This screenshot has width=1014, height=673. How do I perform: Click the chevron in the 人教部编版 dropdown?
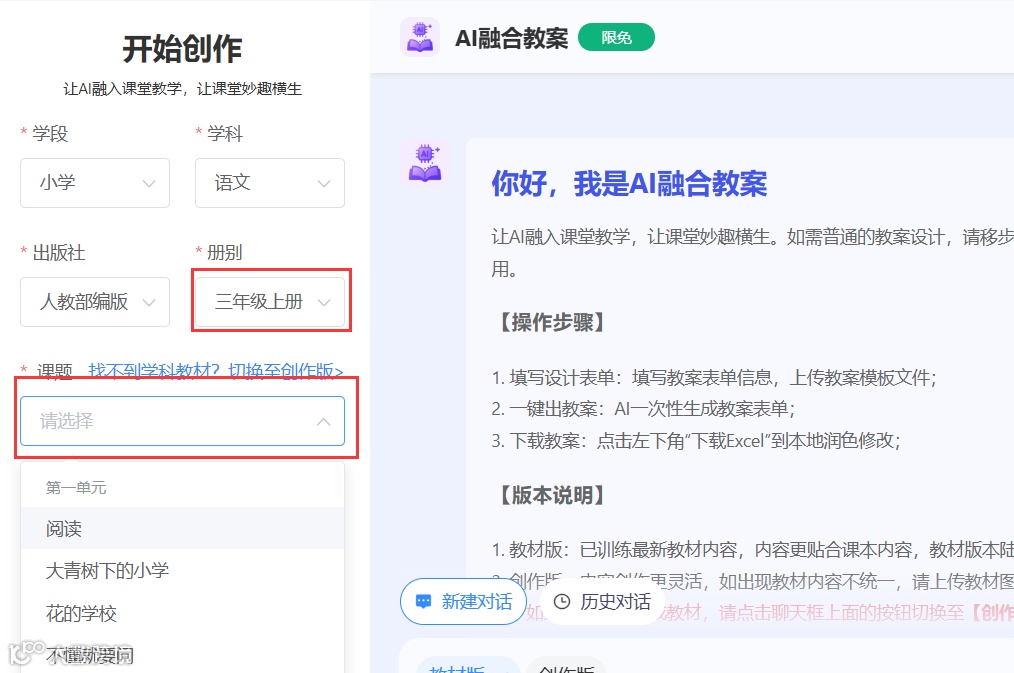[149, 303]
